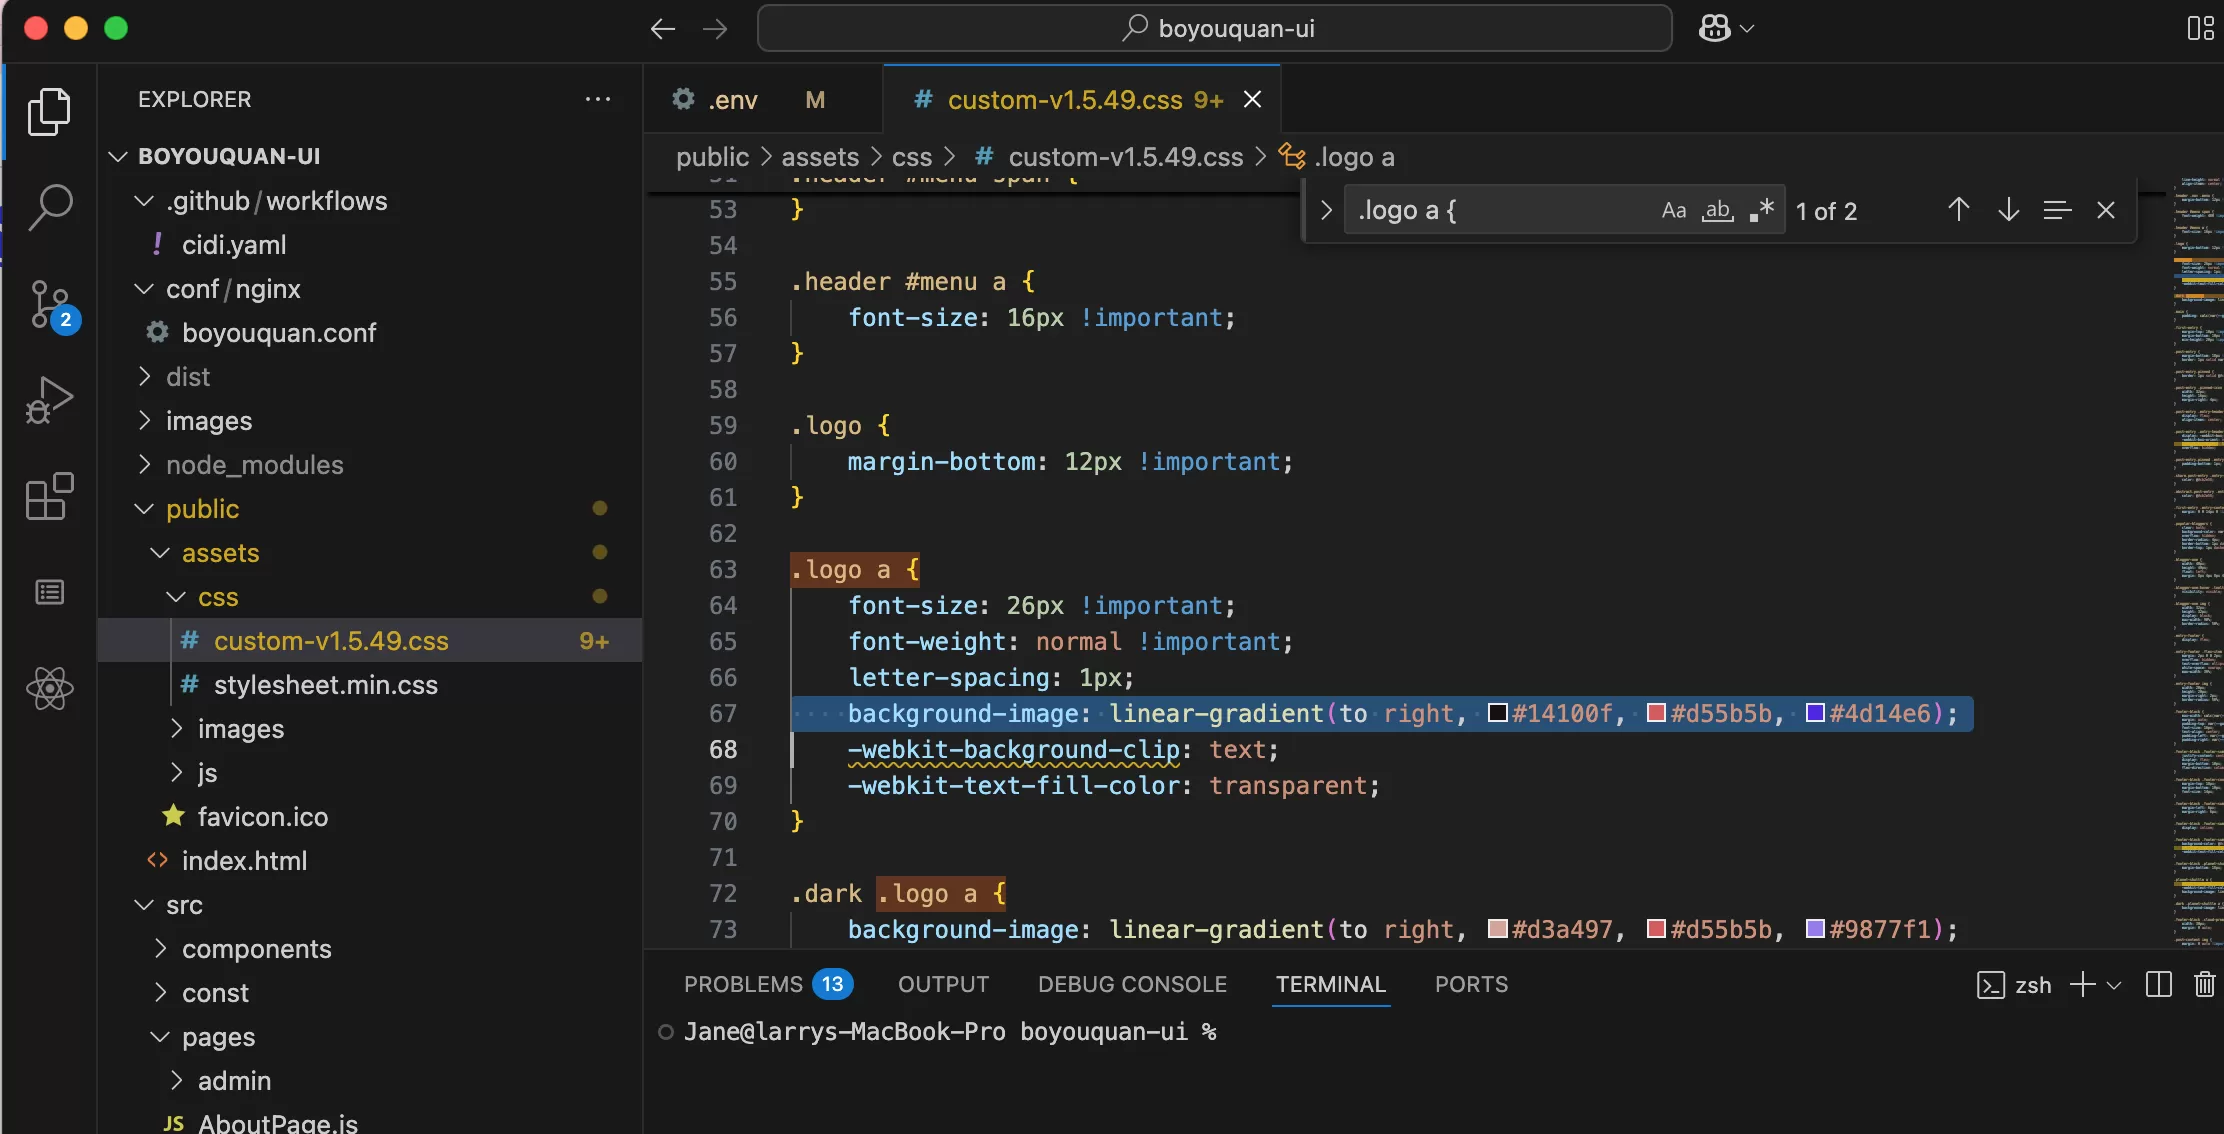Image resolution: width=2224 pixels, height=1134 pixels.
Task: Expand the js folder
Action: pos(176,772)
